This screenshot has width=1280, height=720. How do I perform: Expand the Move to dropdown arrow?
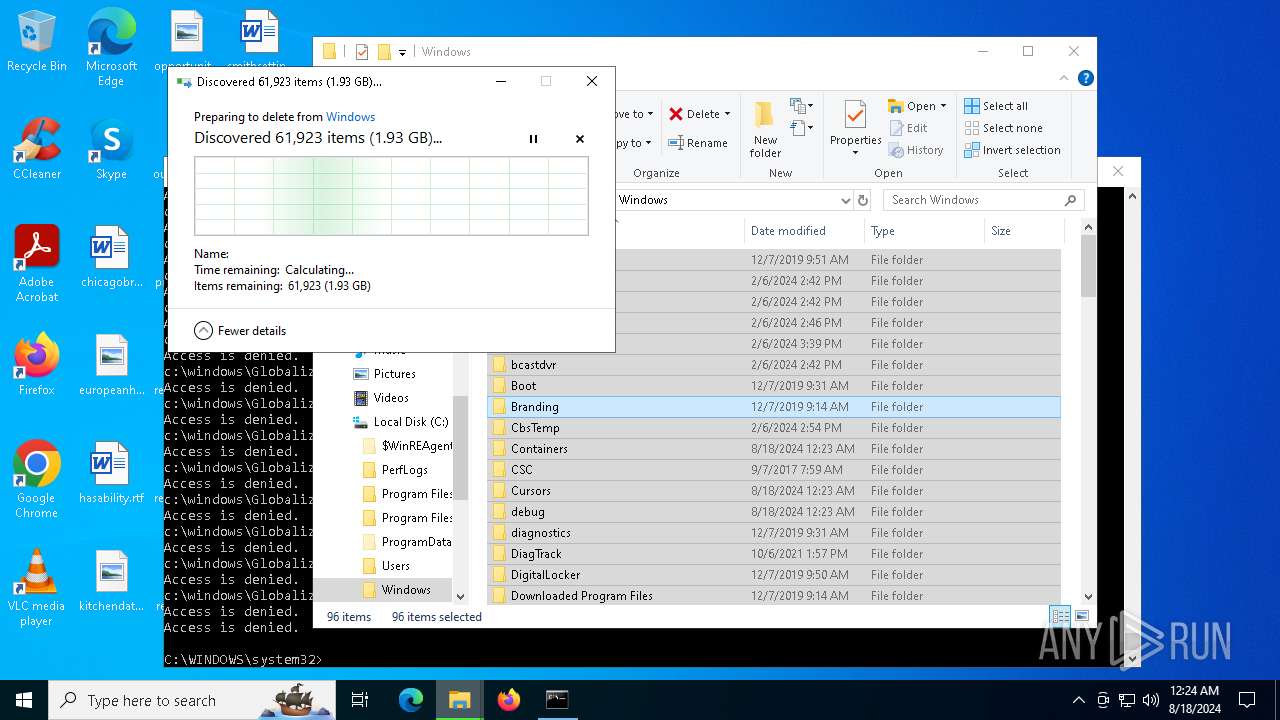click(650, 114)
